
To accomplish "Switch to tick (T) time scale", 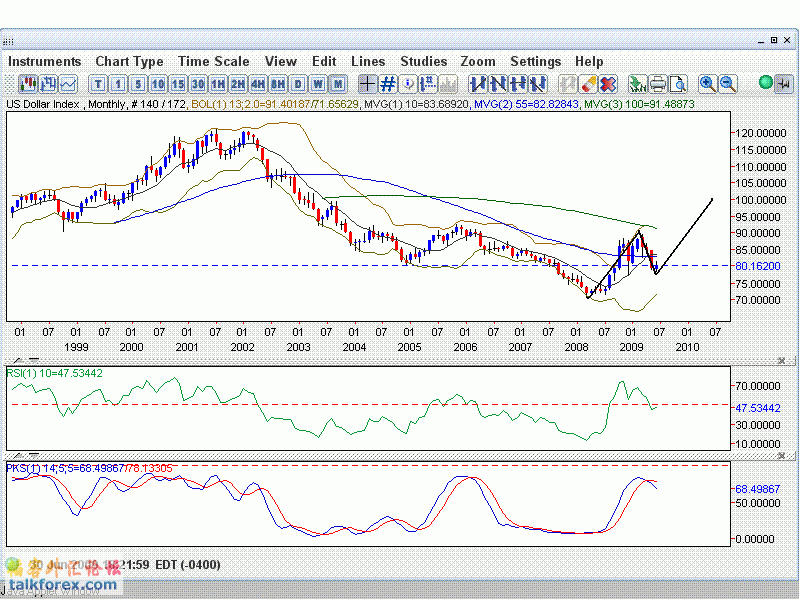I will (x=98, y=84).
